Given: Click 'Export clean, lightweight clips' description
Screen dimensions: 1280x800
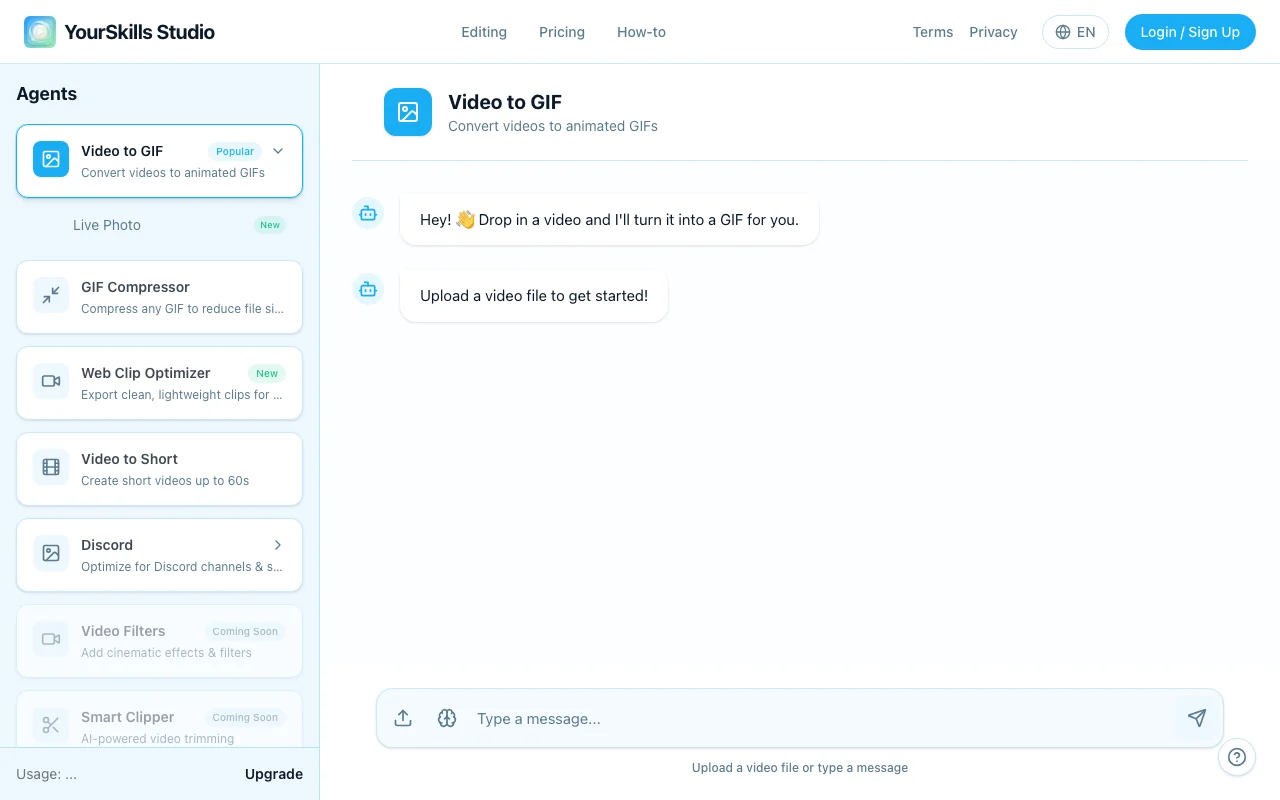Looking at the screenshot, I should (182, 395).
